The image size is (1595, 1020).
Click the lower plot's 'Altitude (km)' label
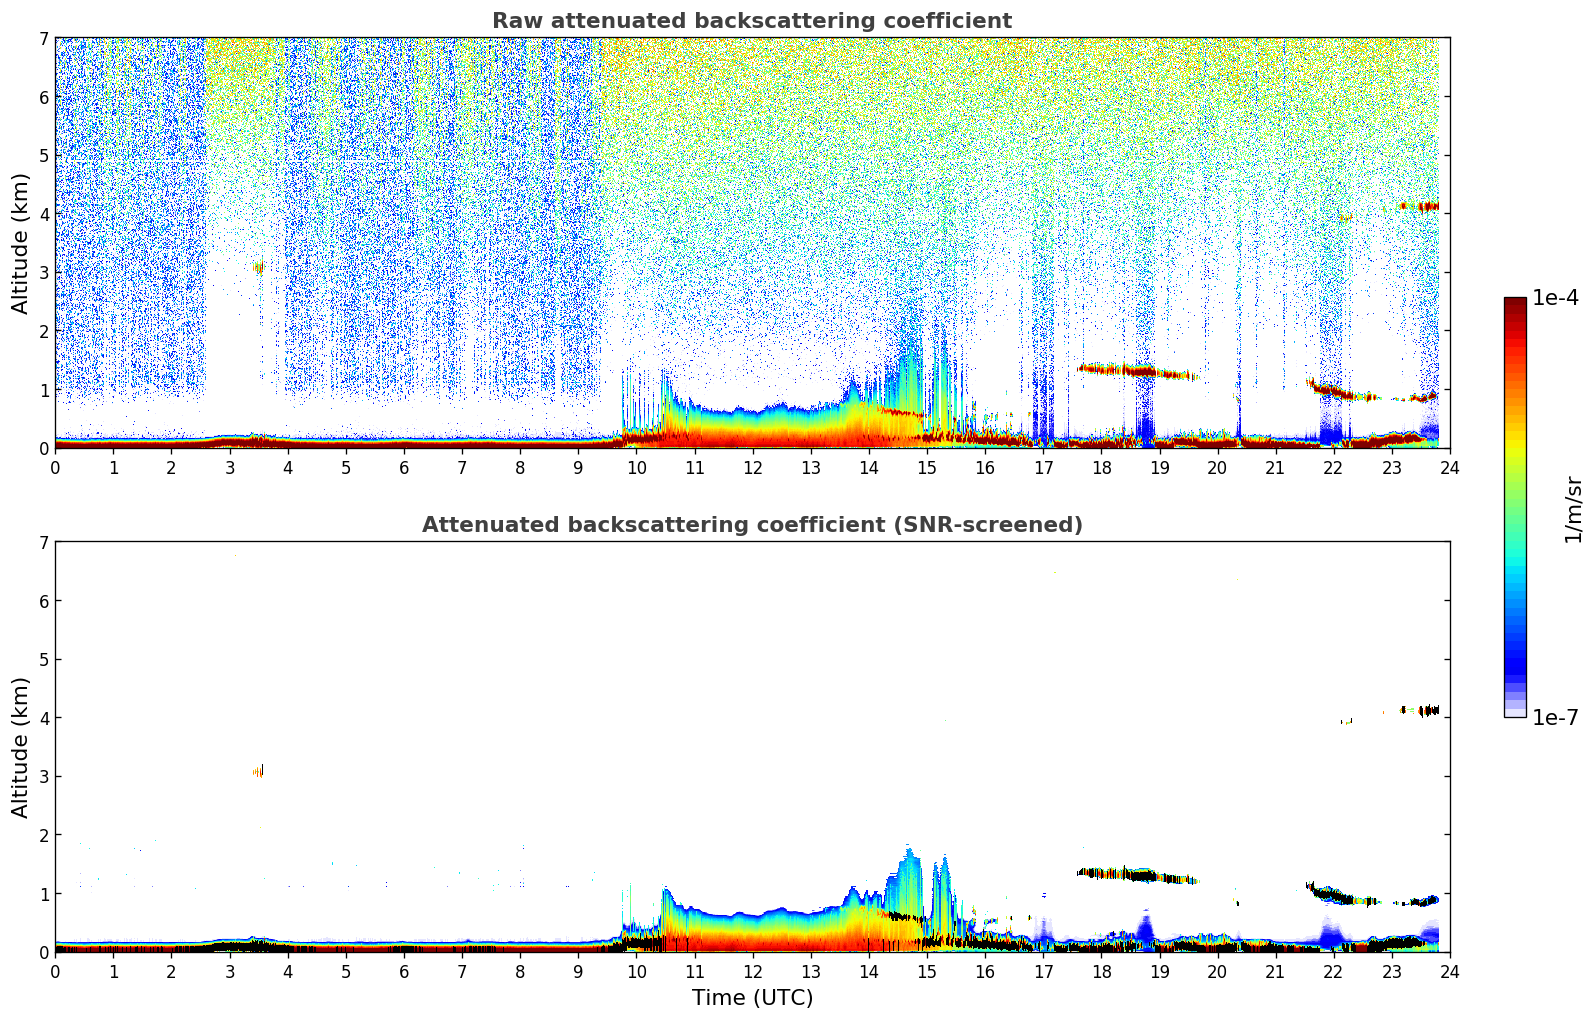(x=21, y=747)
